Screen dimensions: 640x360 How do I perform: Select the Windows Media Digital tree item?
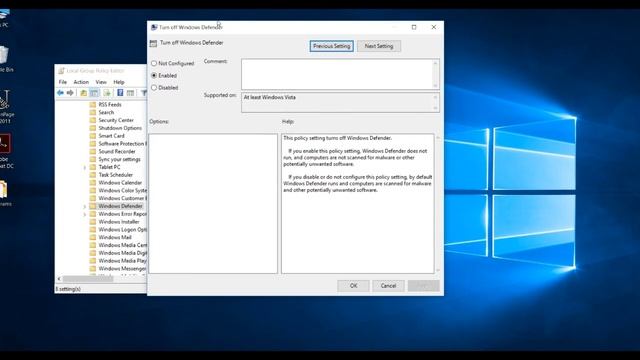pos(122,253)
